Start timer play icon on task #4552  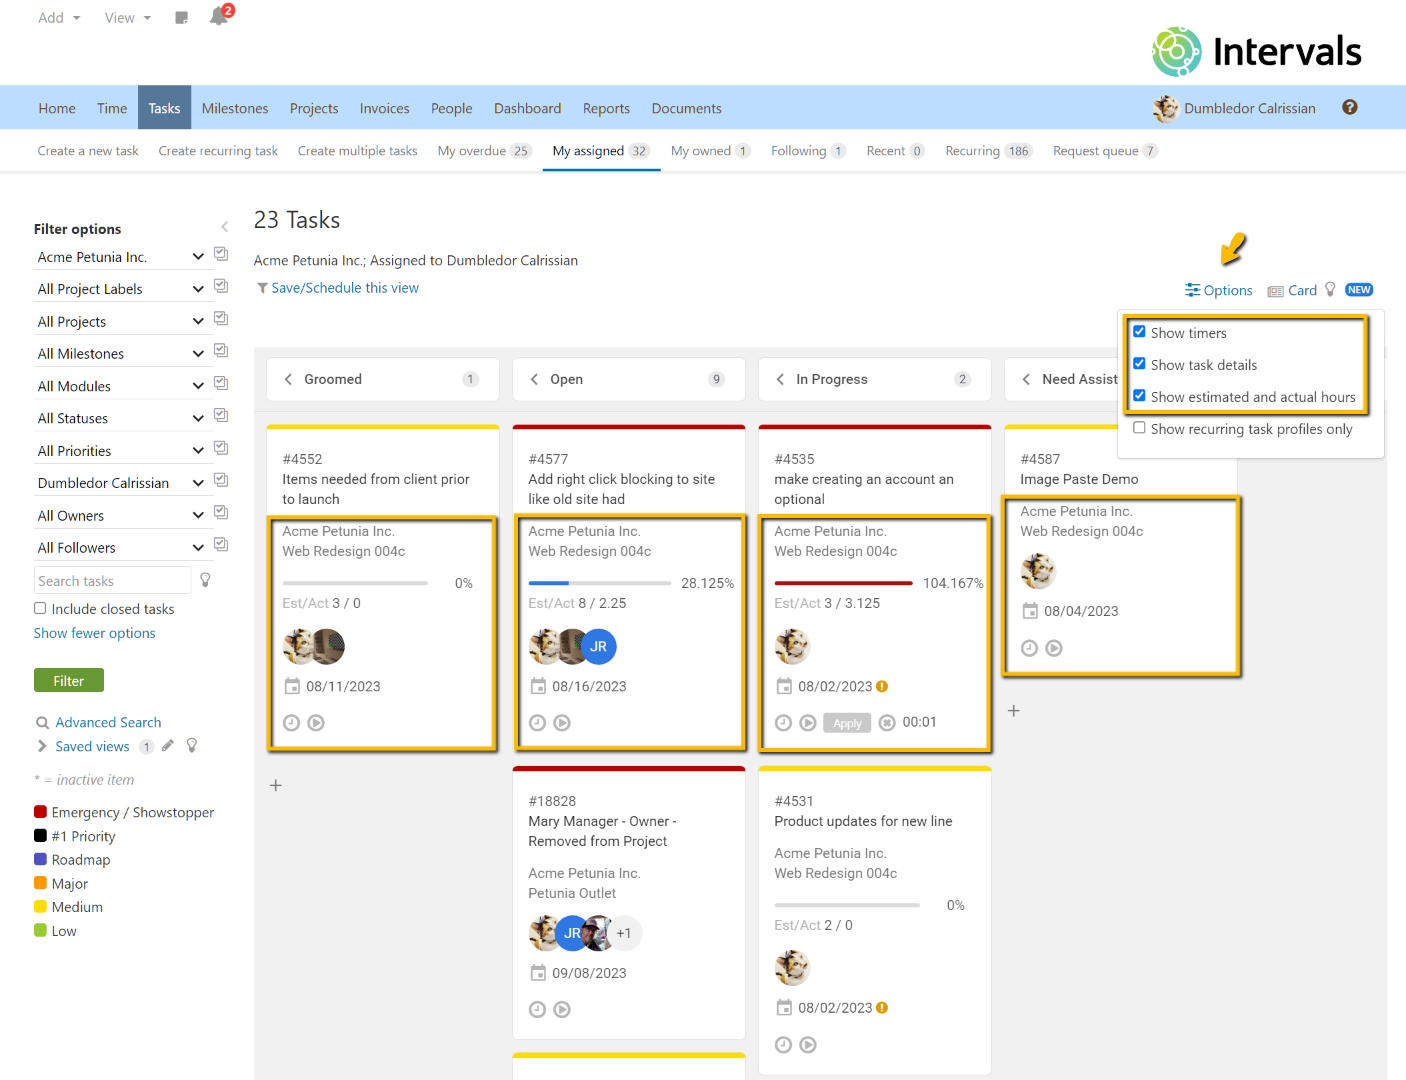click(316, 723)
